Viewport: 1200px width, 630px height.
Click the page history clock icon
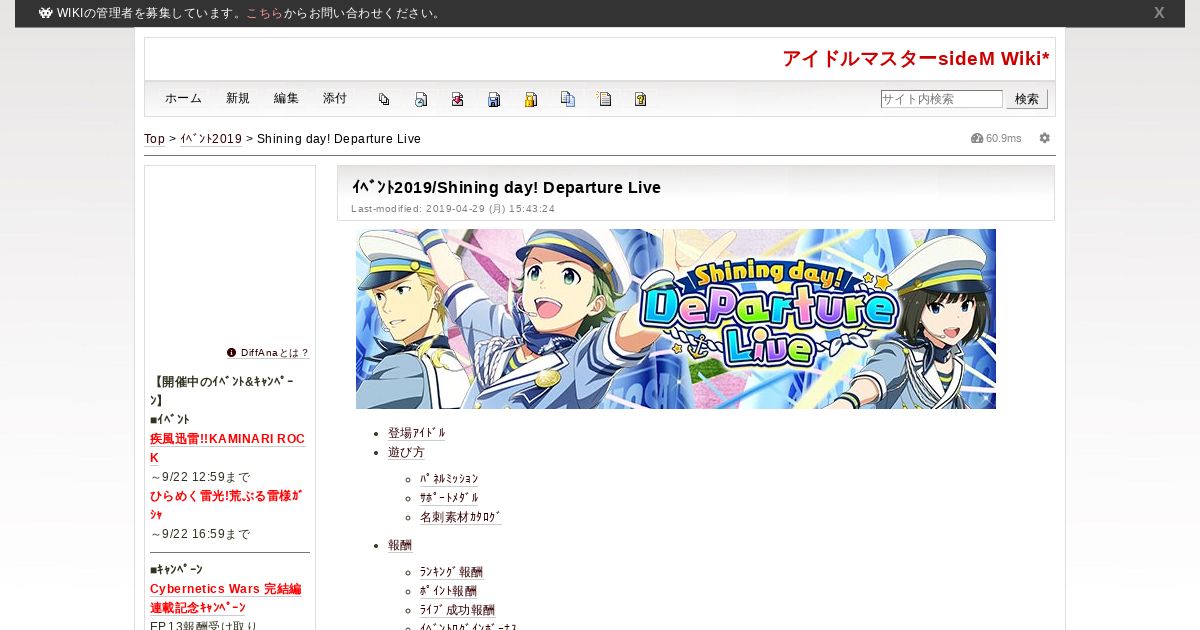[421, 99]
